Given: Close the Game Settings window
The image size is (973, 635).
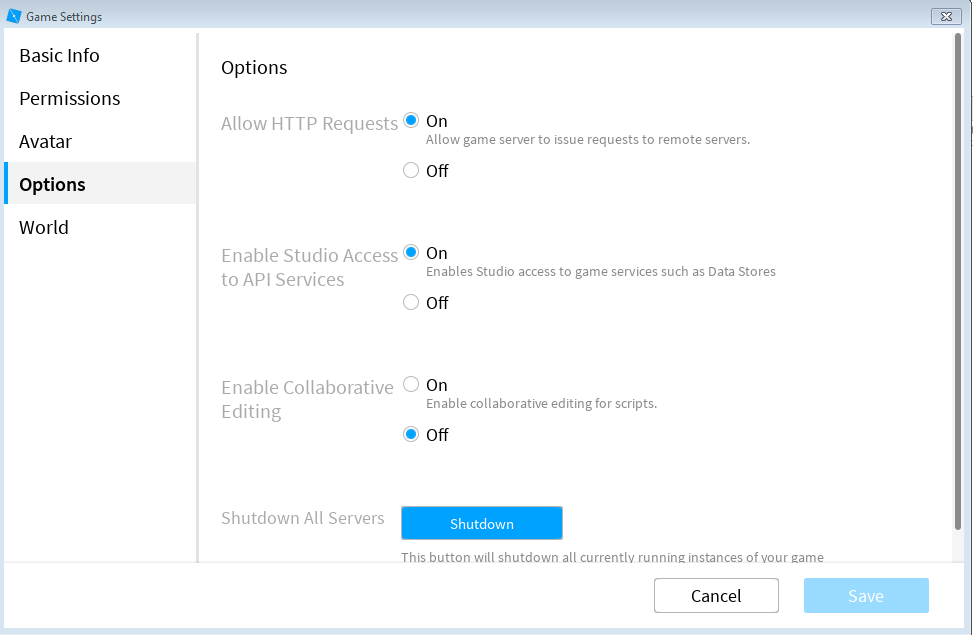Looking at the screenshot, I should [x=945, y=16].
